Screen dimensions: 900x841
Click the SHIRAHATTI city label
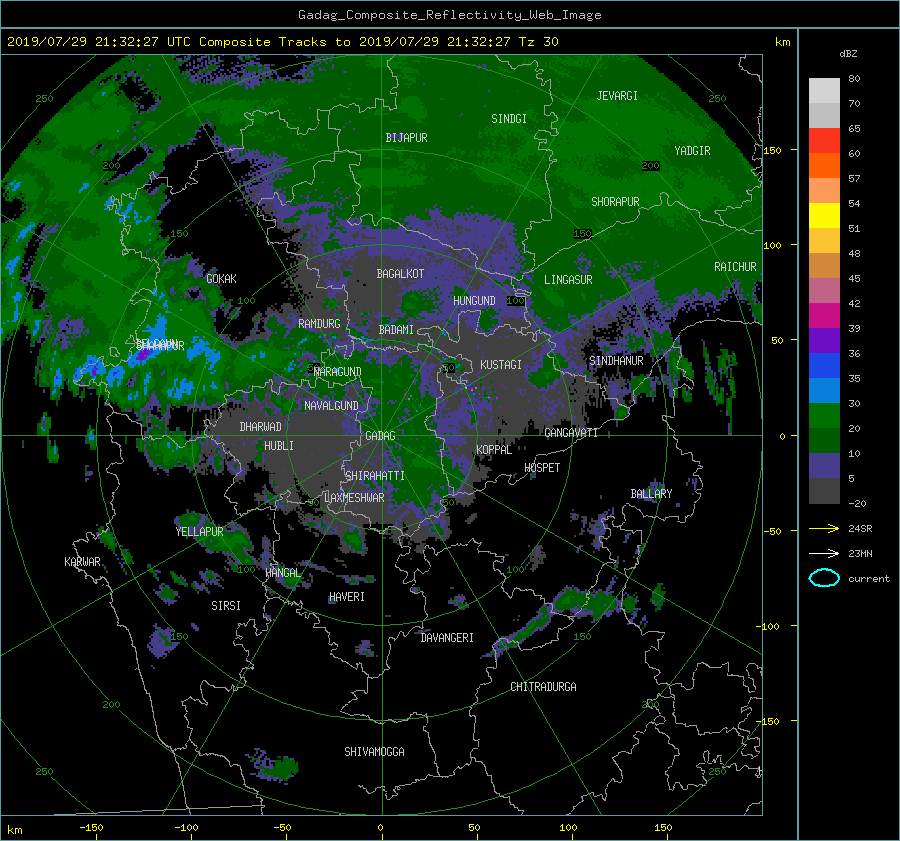click(x=375, y=476)
